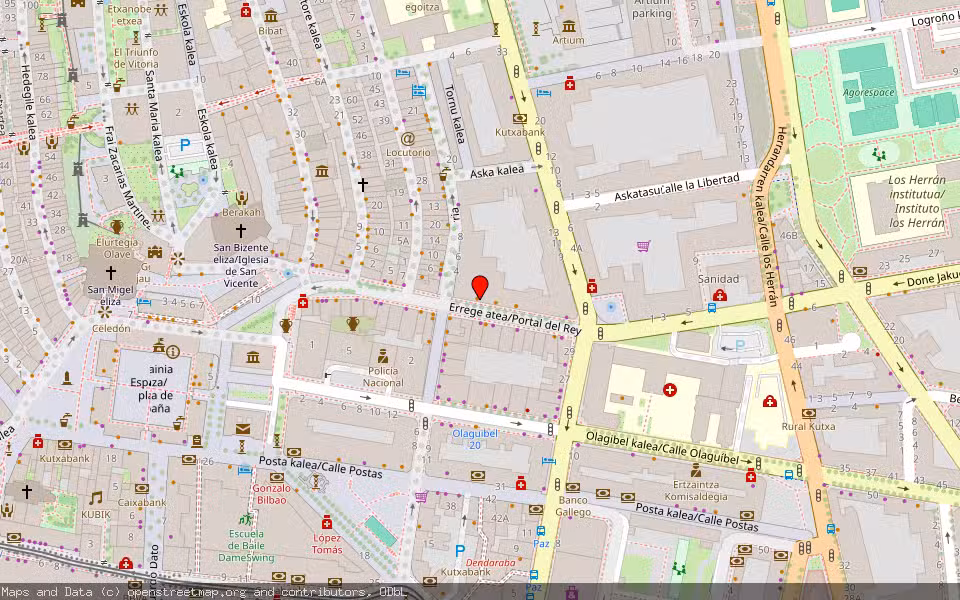The height and width of the screenshot is (600, 960).
Task: Click the Dendaraba label
Action: point(490,562)
